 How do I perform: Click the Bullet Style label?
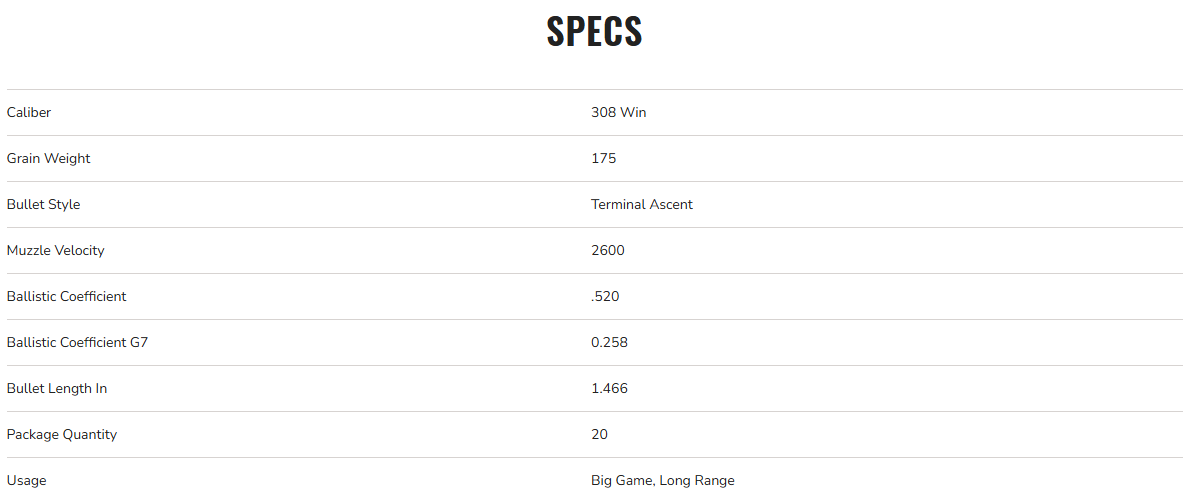[x=43, y=204]
